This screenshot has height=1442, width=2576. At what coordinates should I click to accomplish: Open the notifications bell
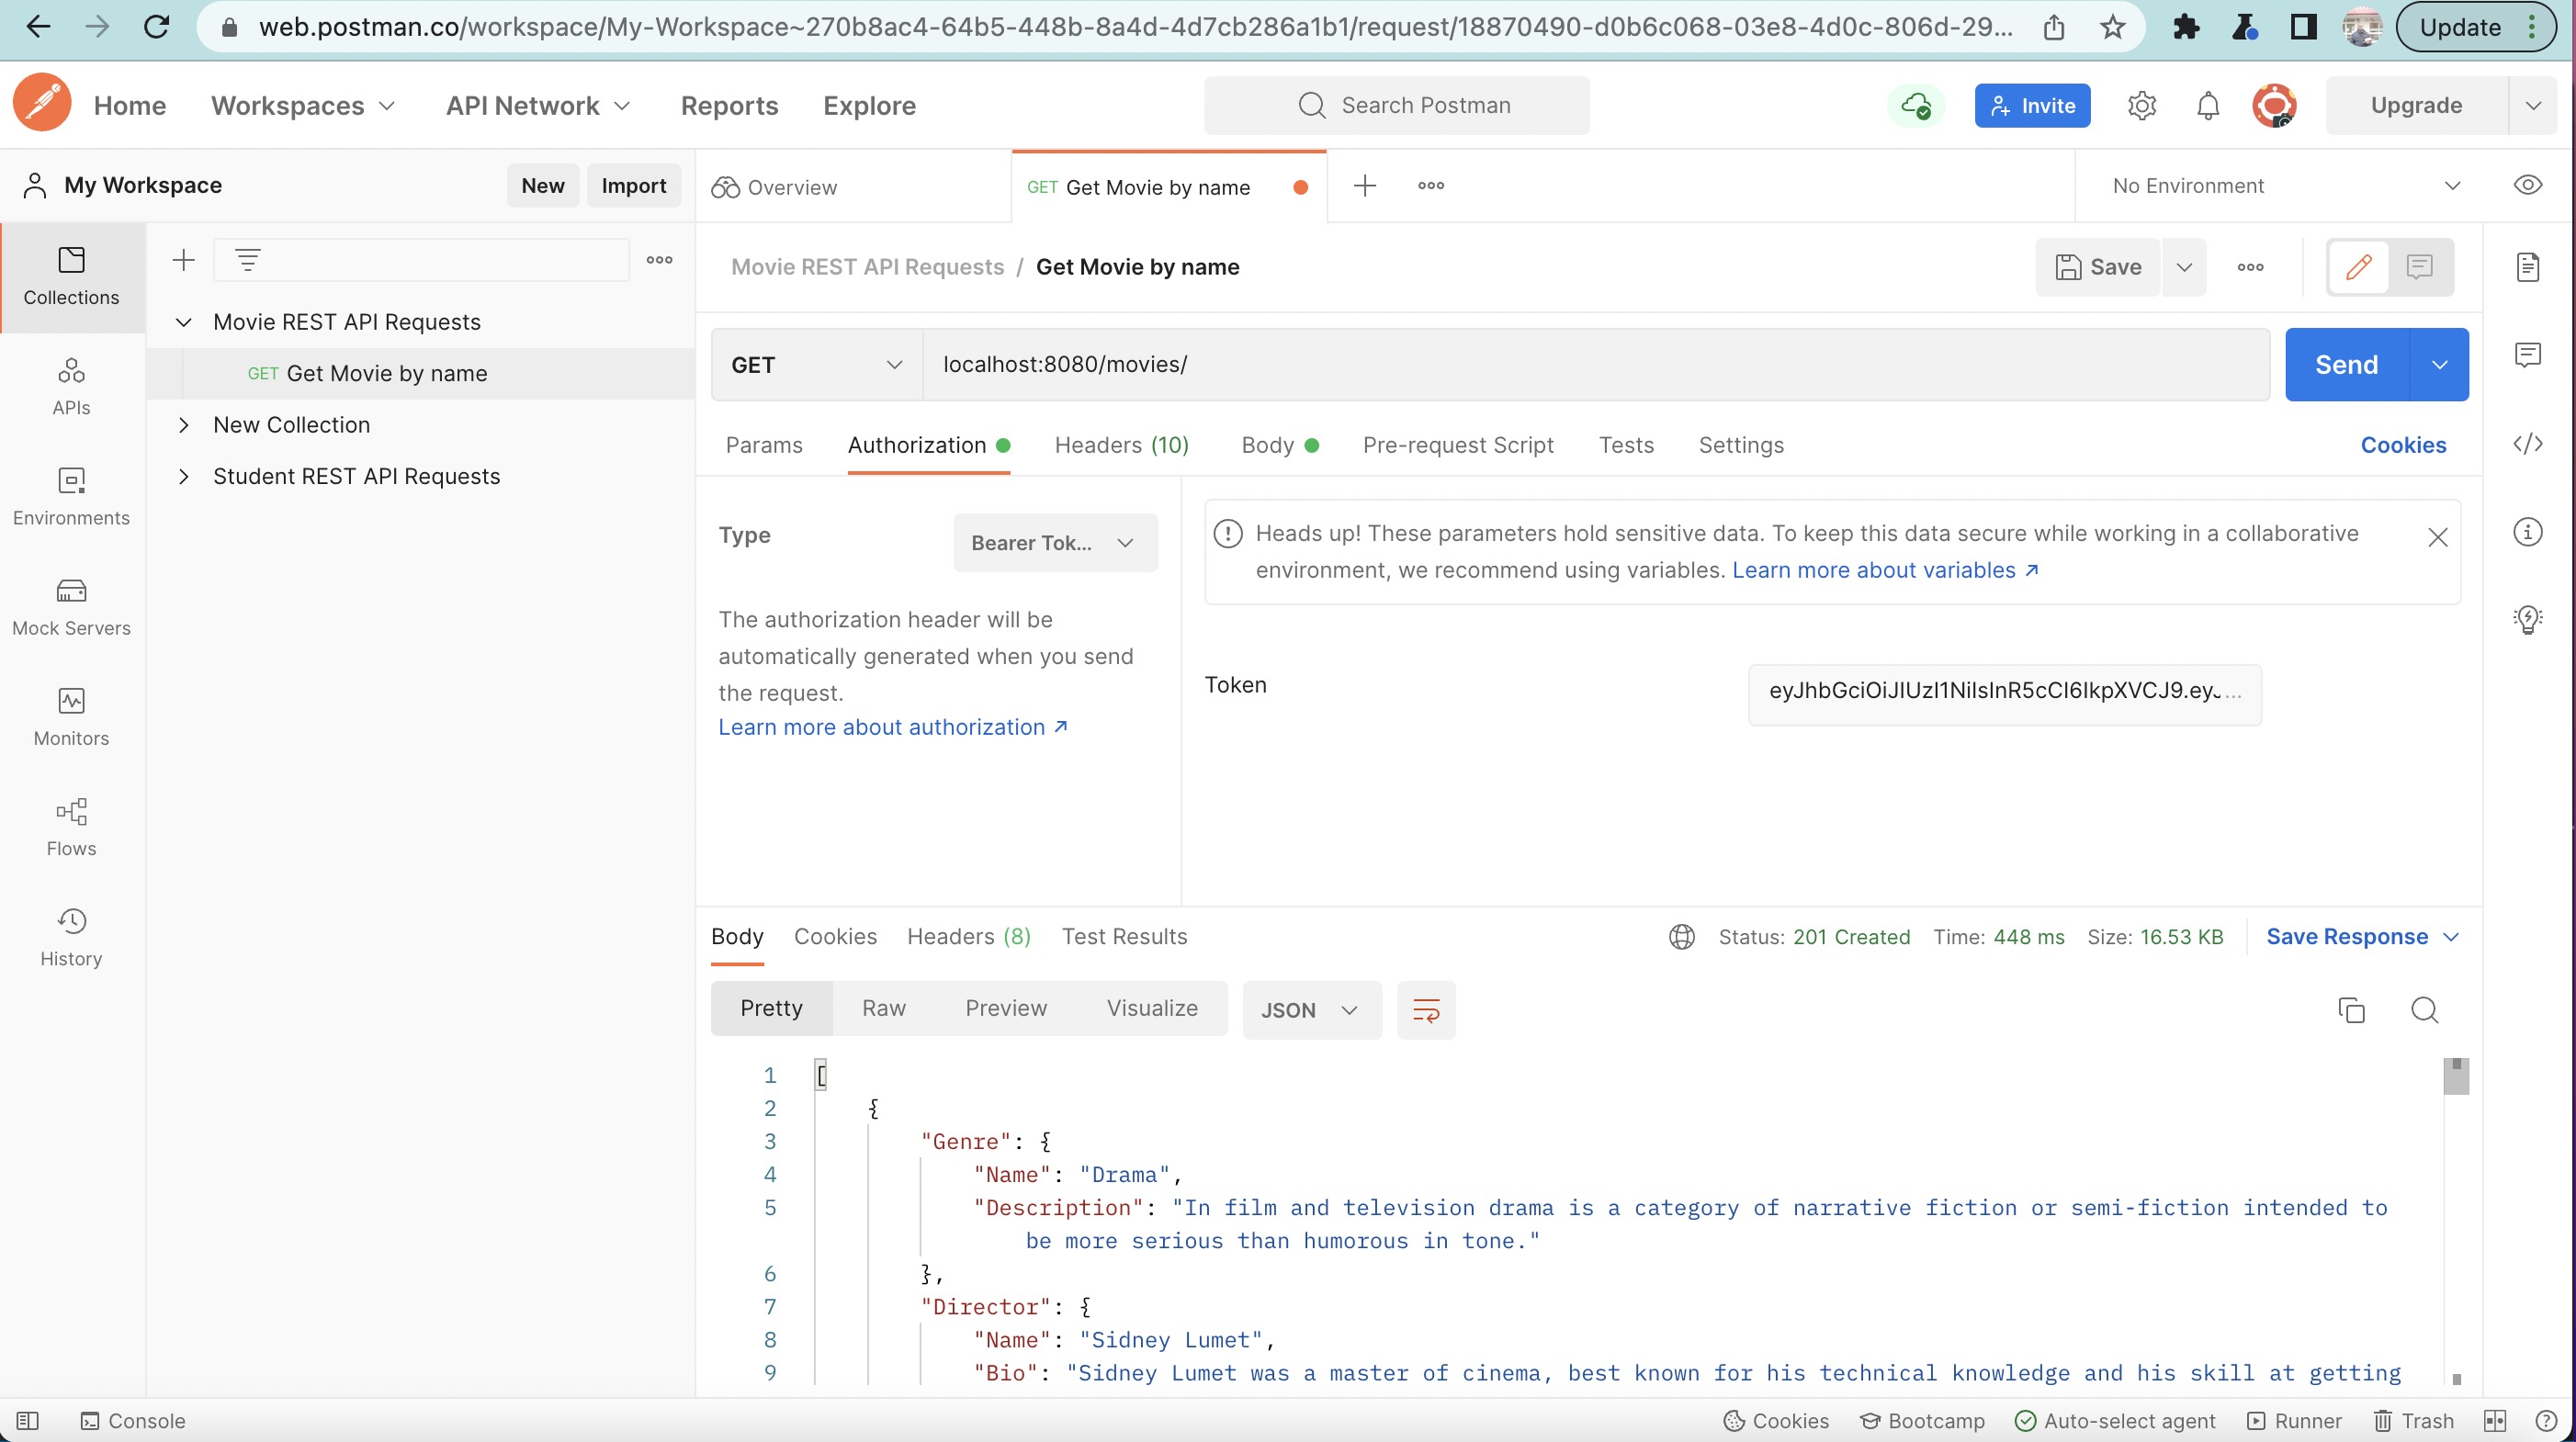(x=2208, y=105)
